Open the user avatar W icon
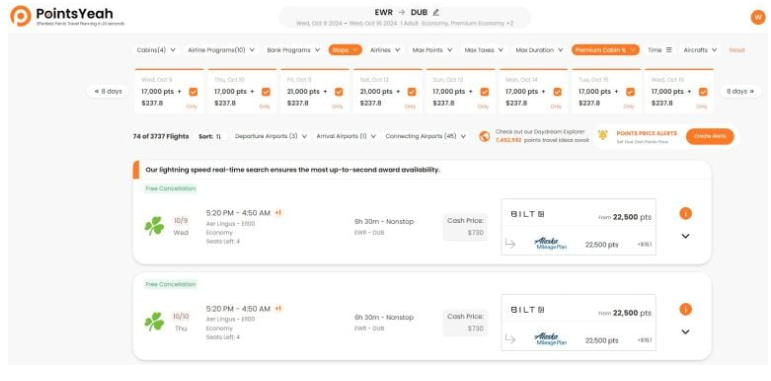771x381 pixels. [x=758, y=17]
